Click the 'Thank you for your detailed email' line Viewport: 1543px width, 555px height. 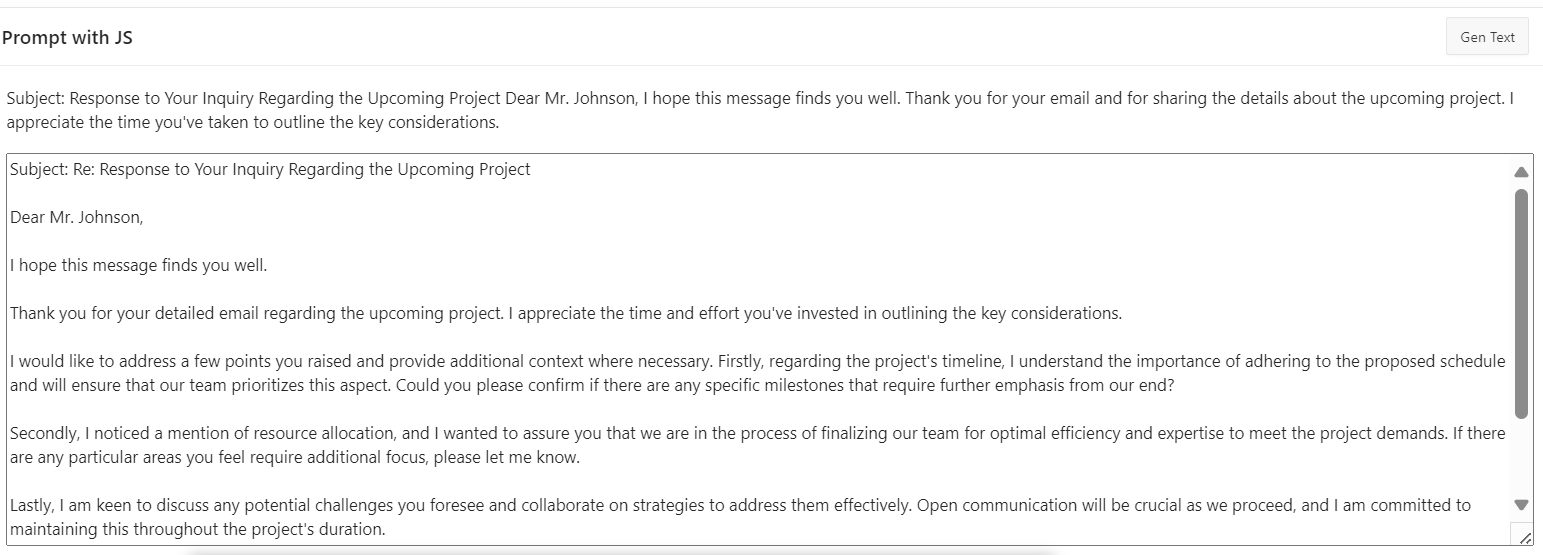[x=250, y=313]
